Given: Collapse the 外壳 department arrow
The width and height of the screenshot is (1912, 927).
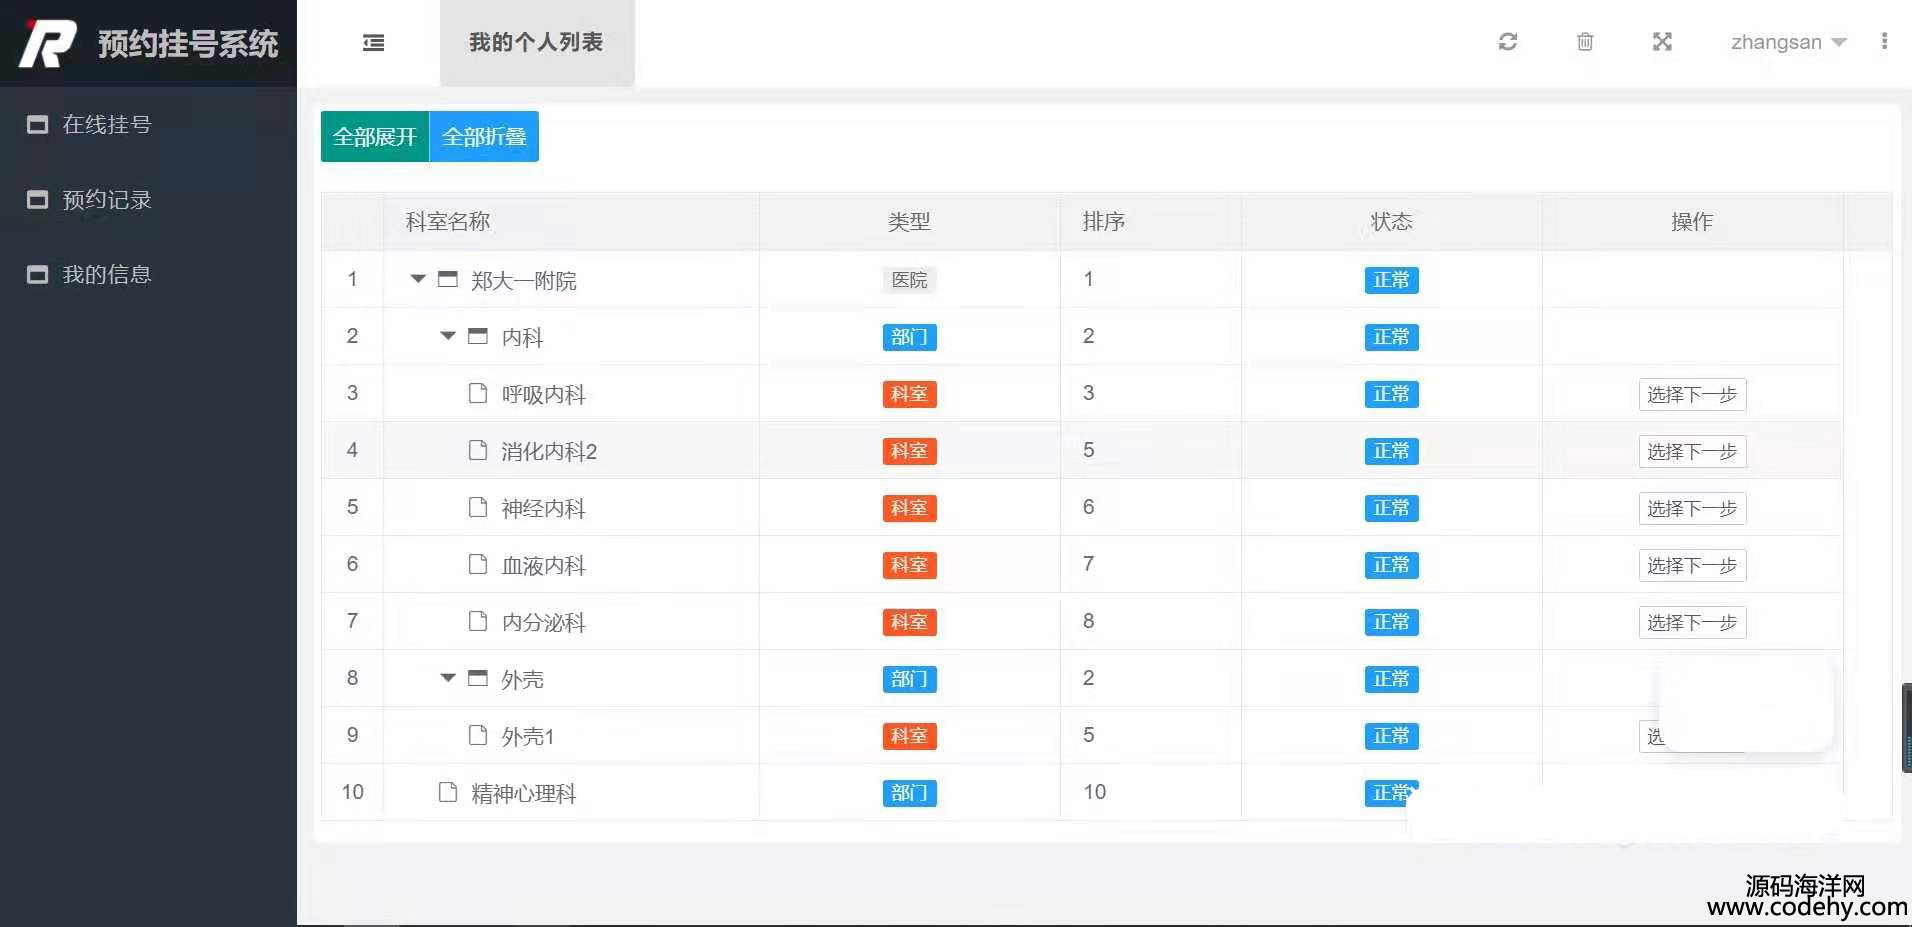Looking at the screenshot, I should coord(448,678).
